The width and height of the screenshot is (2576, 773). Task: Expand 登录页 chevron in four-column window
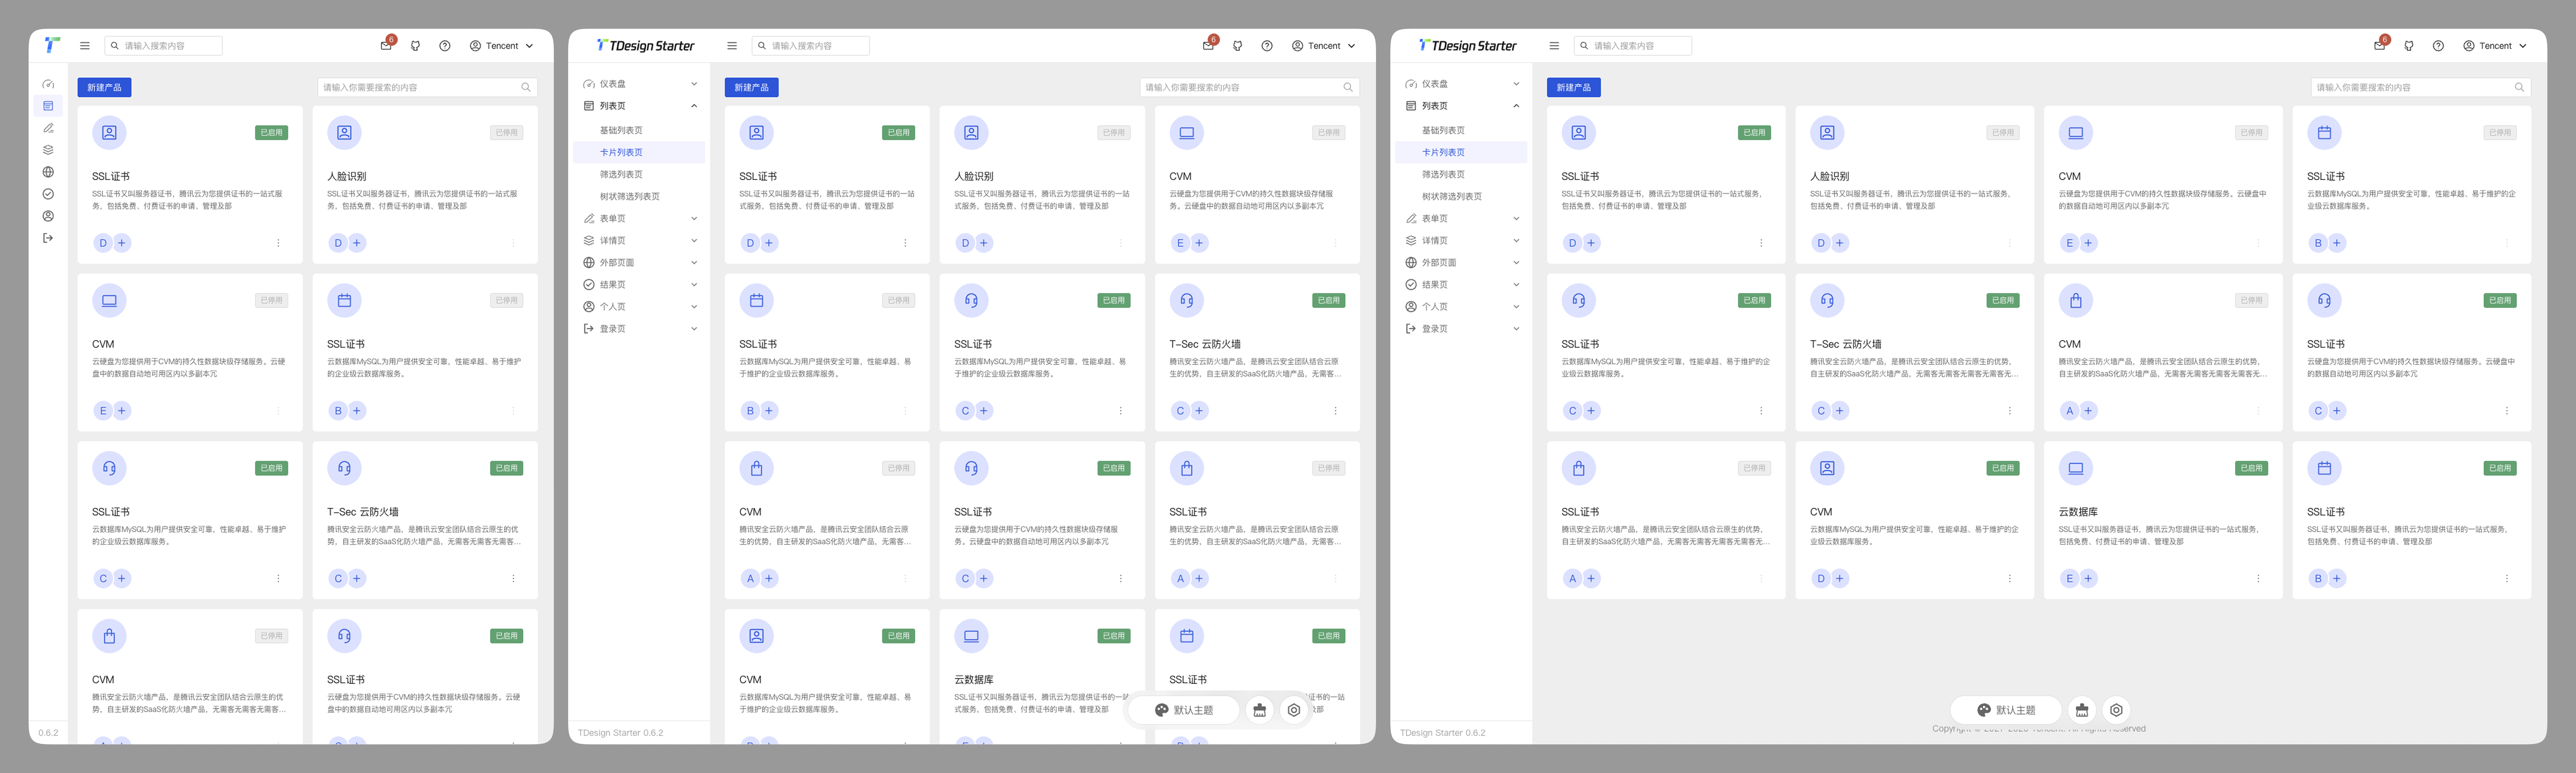[x=1516, y=329]
